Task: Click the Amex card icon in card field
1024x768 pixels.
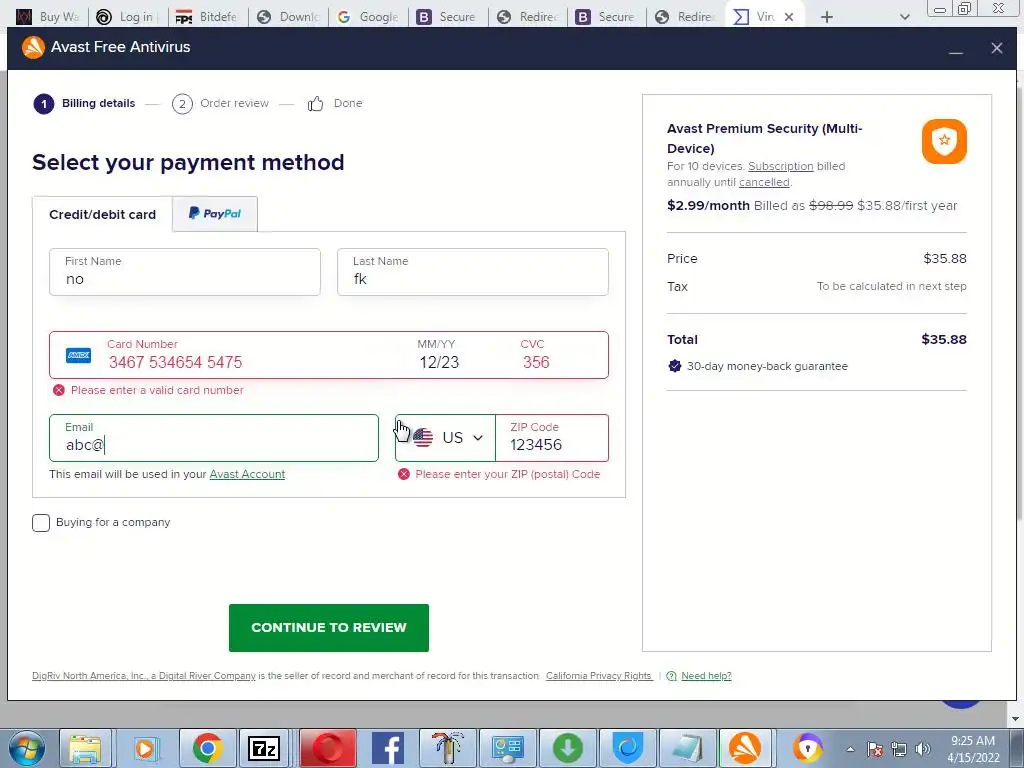Action: [78, 355]
